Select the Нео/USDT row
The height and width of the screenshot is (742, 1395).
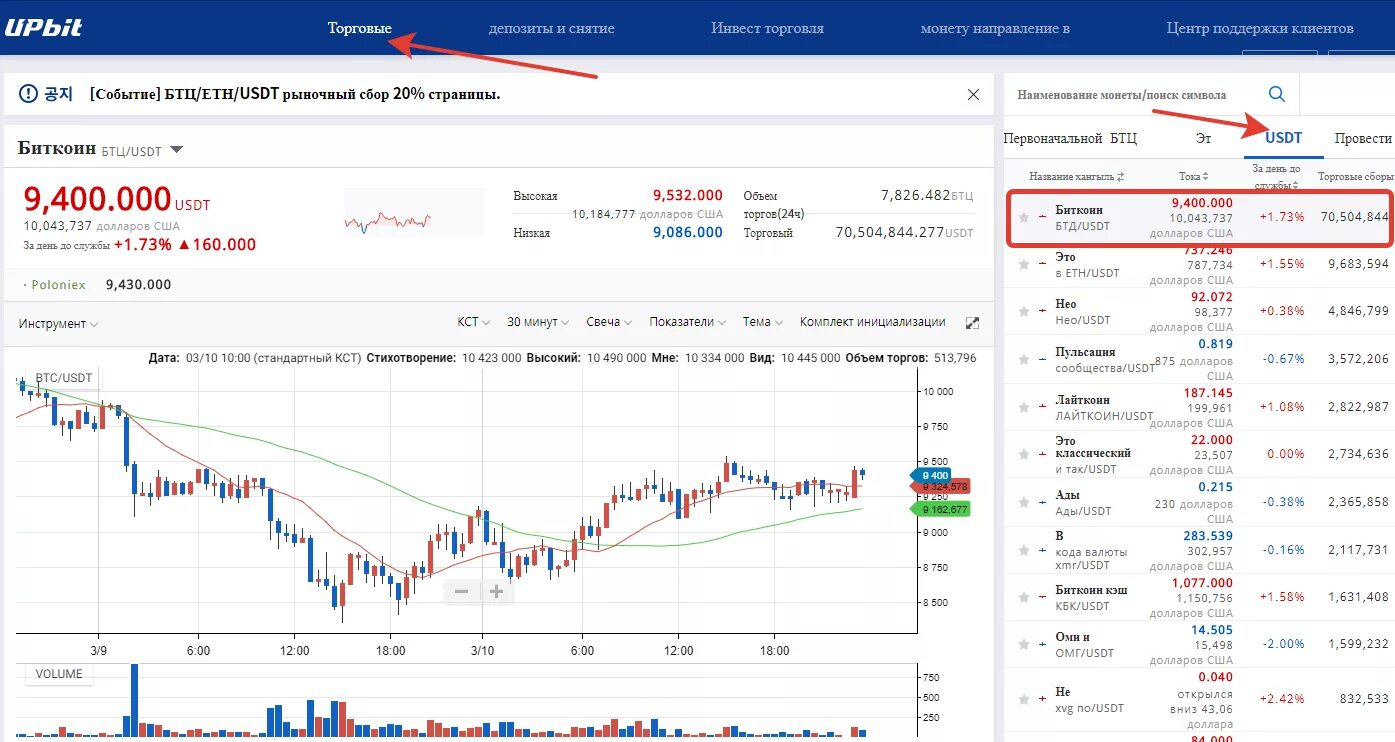click(1200, 312)
